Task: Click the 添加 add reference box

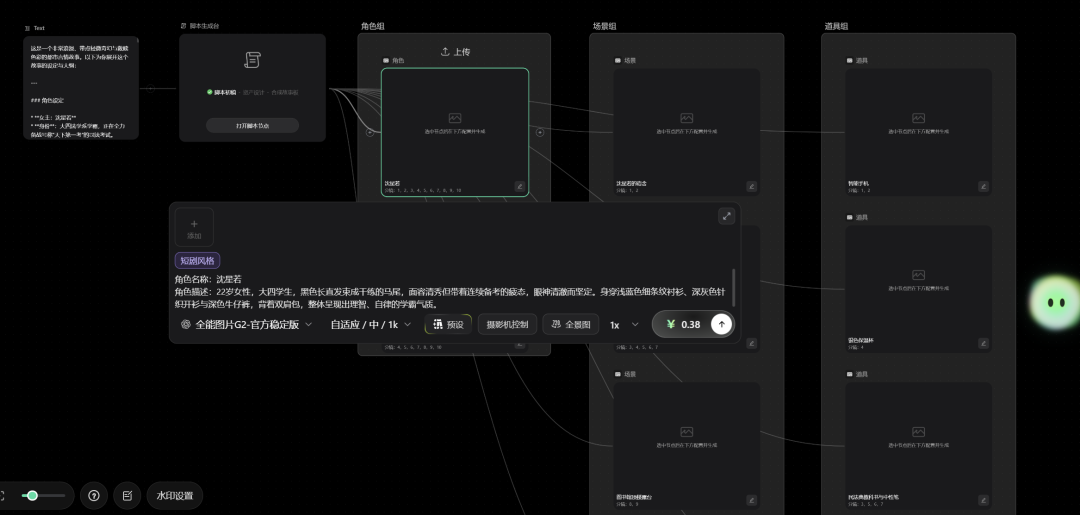Action: [x=194, y=228]
